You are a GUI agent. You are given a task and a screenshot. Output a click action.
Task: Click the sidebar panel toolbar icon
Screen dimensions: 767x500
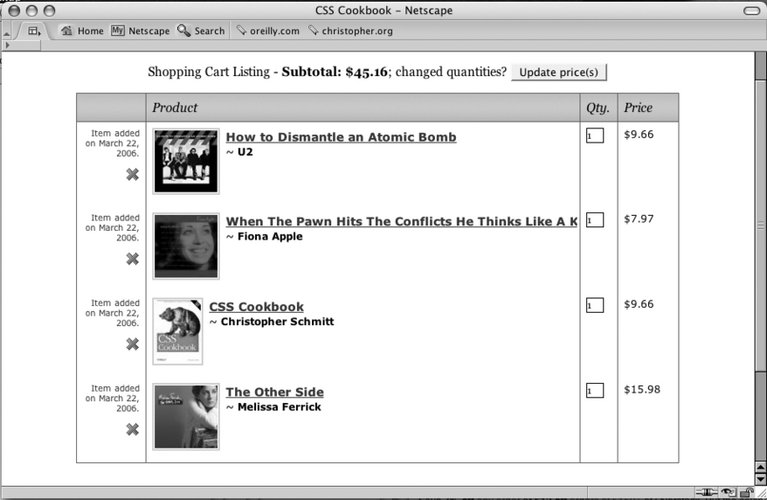34,31
